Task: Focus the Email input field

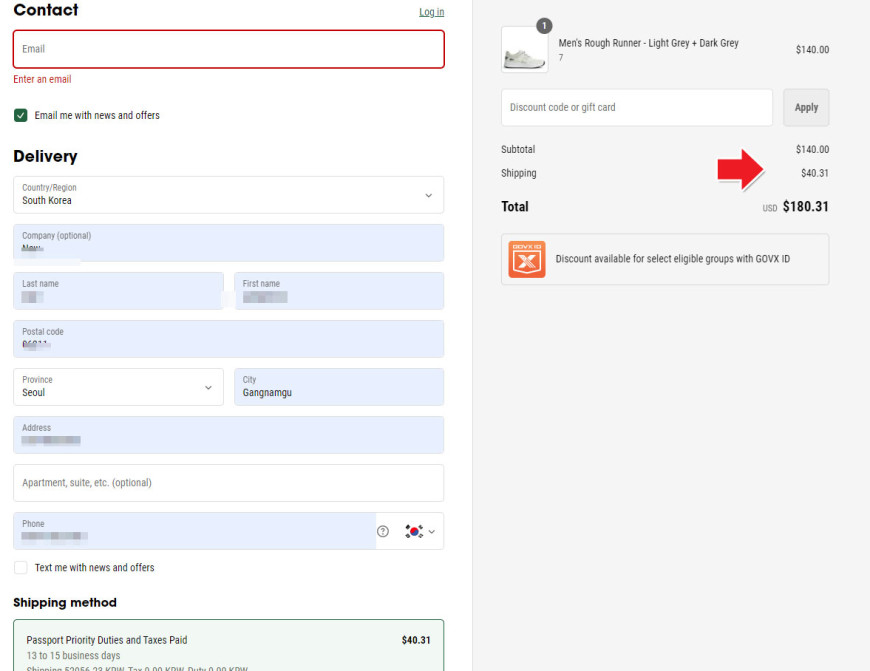Action: pyautogui.click(x=229, y=49)
